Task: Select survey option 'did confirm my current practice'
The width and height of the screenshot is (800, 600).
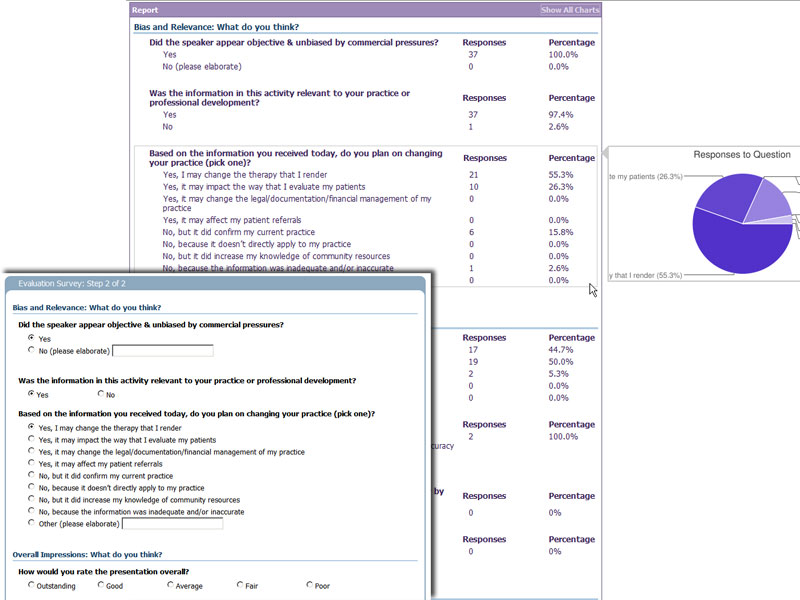Action: click(32, 474)
